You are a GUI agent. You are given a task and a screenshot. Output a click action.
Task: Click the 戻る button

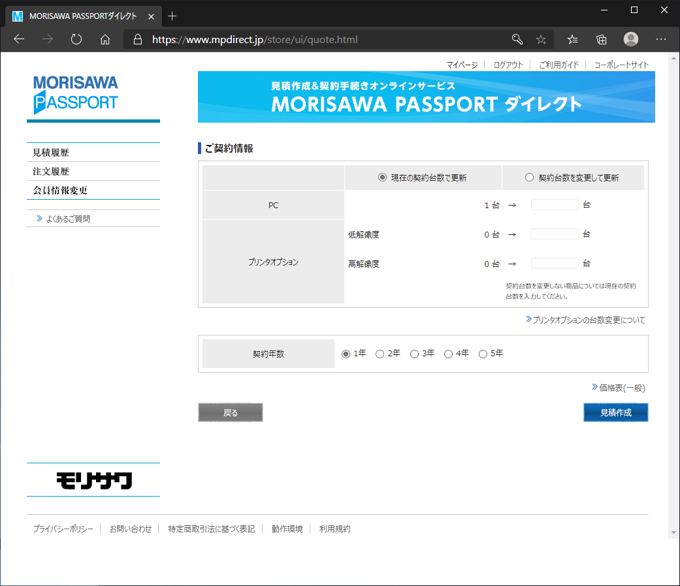(230, 412)
